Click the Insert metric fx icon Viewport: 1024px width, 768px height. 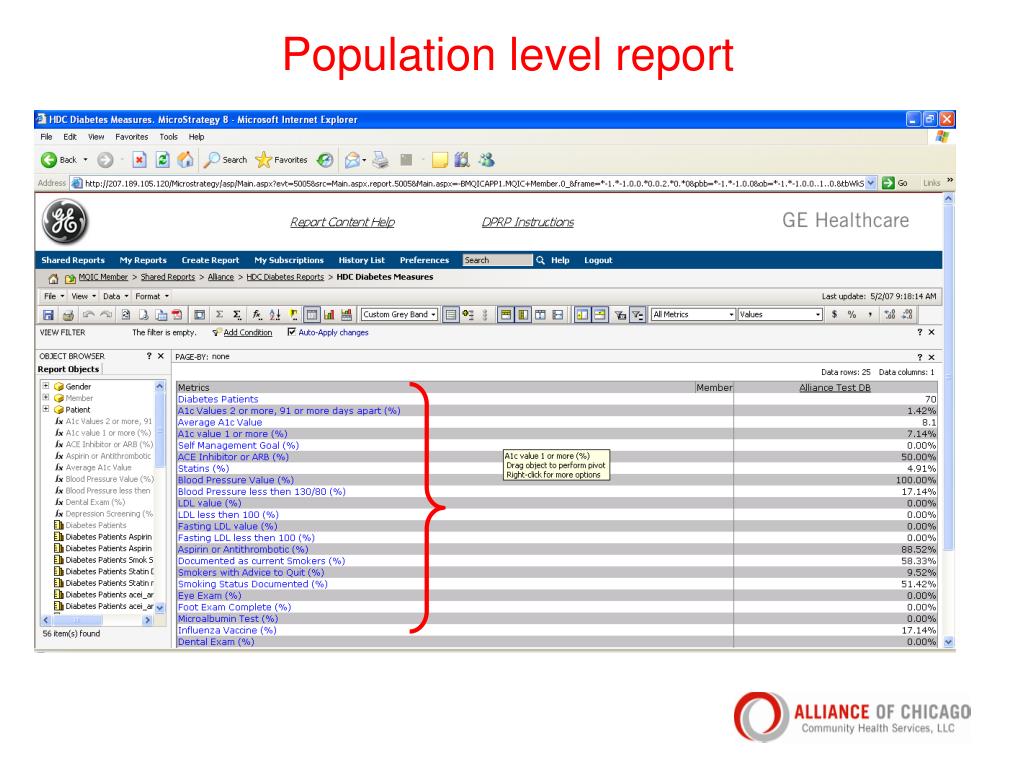[257, 315]
